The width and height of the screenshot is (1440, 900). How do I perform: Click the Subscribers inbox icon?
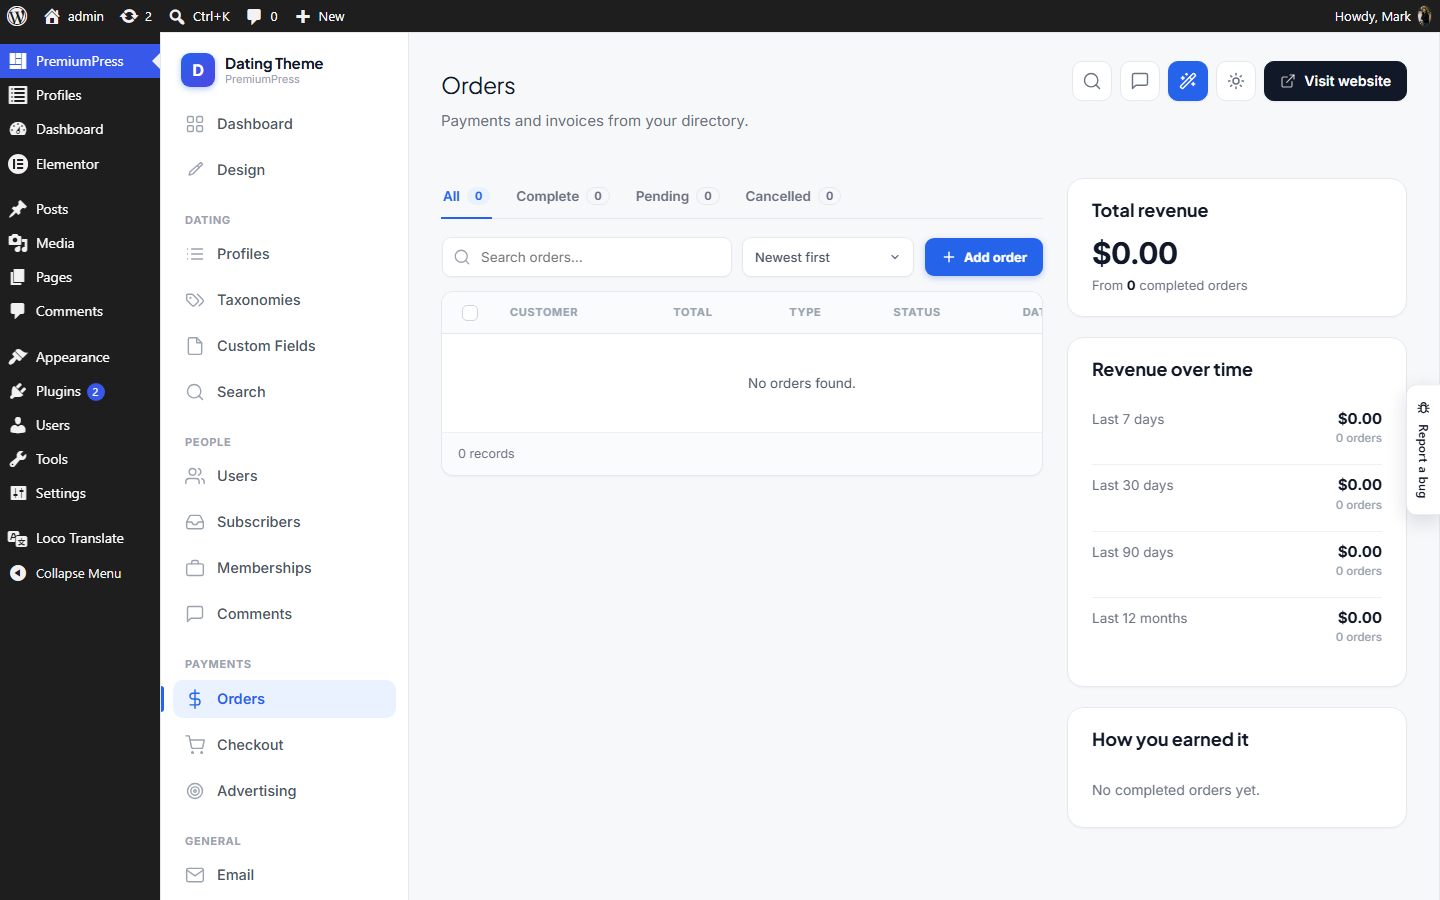coord(195,522)
